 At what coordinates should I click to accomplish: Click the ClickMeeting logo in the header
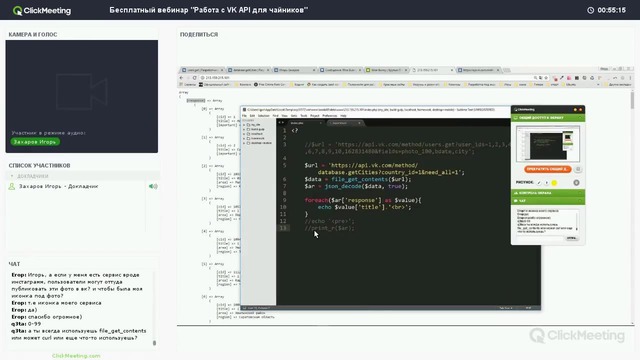42,10
